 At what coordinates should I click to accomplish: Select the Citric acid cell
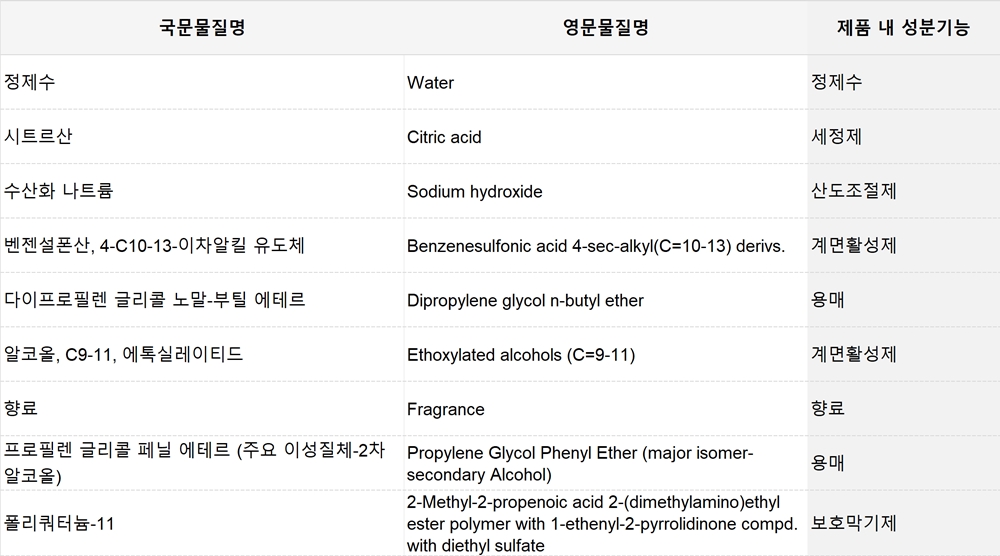coord(605,136)
